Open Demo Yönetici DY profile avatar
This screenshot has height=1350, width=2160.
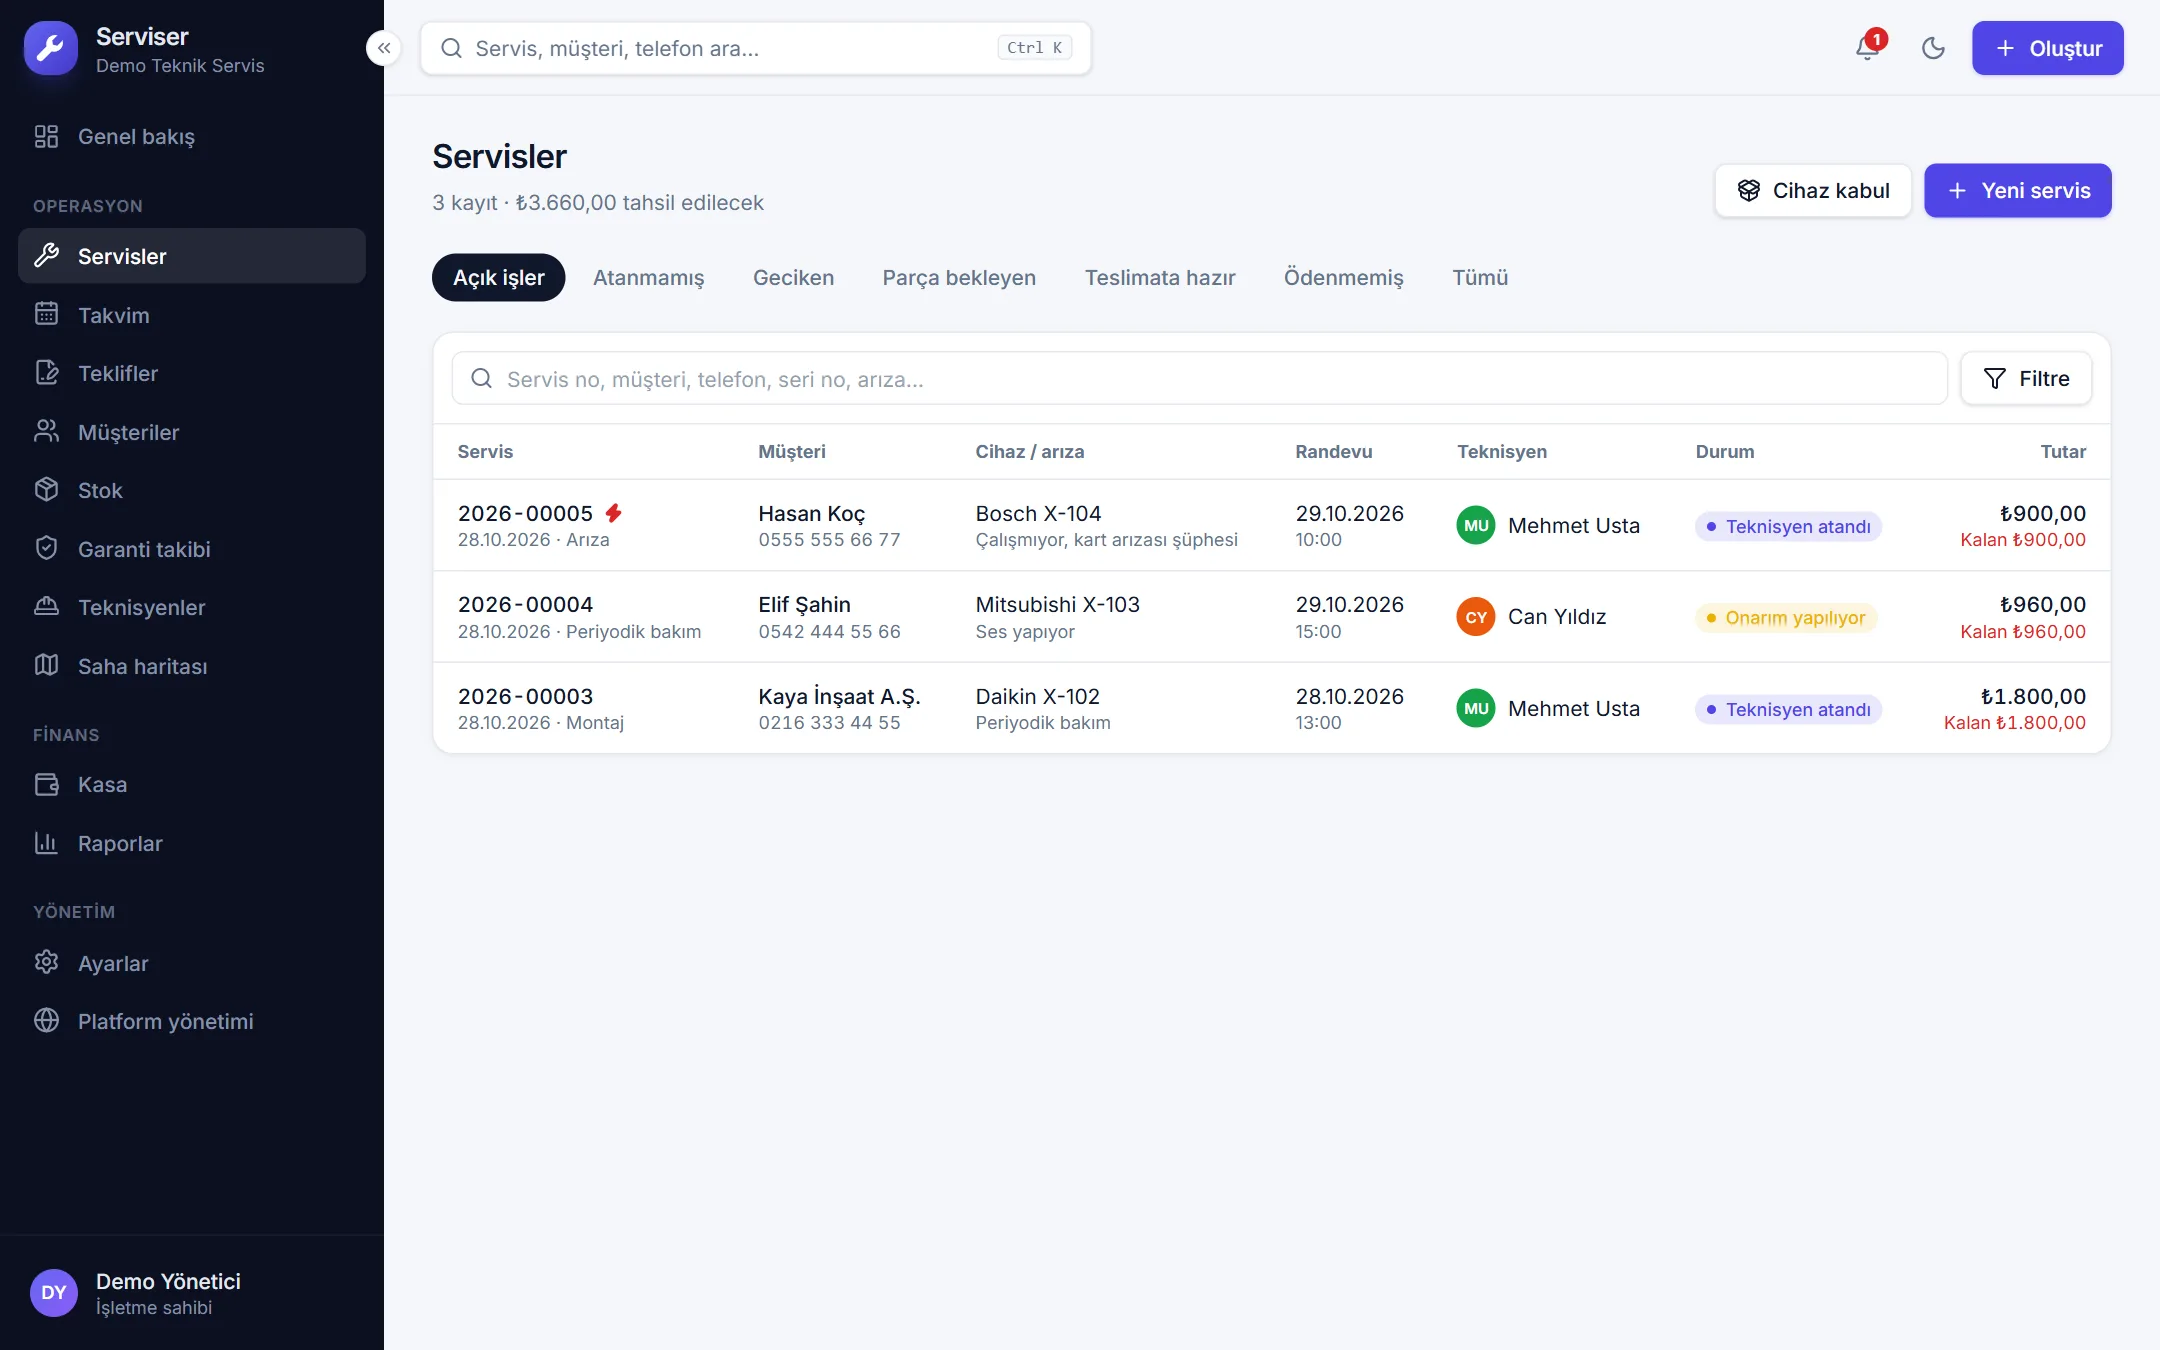[54, 1292]
